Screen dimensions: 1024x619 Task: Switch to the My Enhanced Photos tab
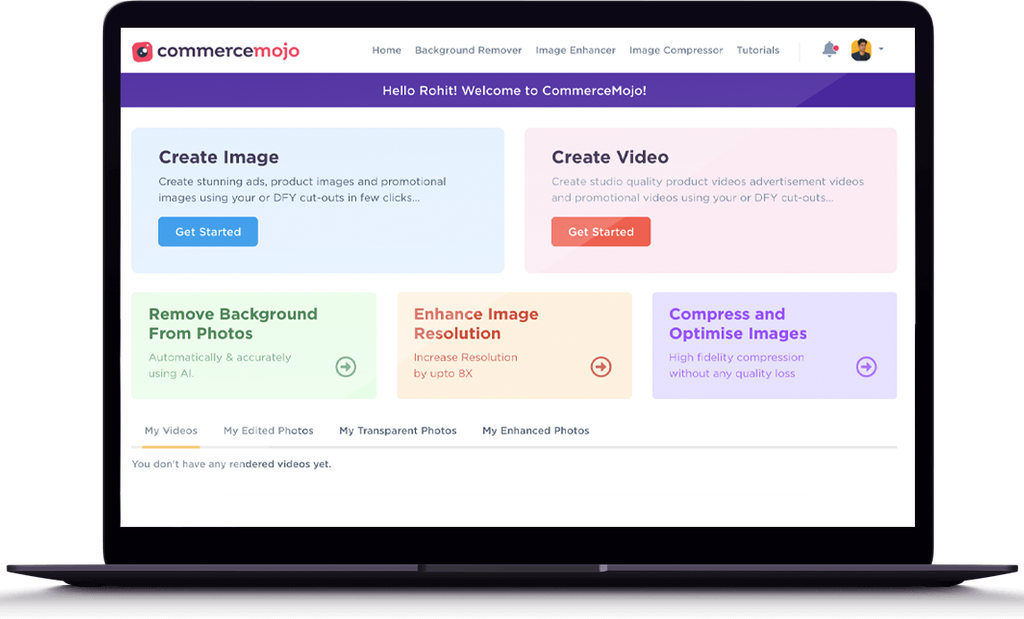(536, 431)
